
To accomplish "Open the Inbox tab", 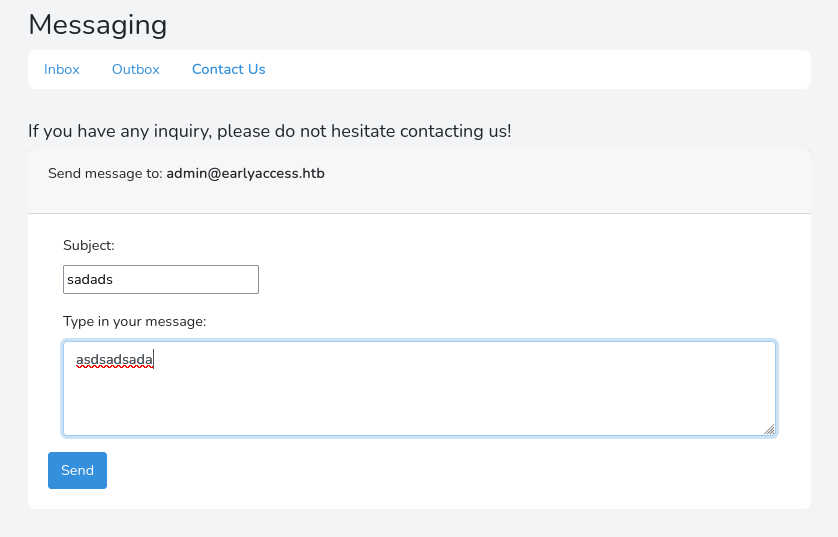I will [x=61, y=69].
